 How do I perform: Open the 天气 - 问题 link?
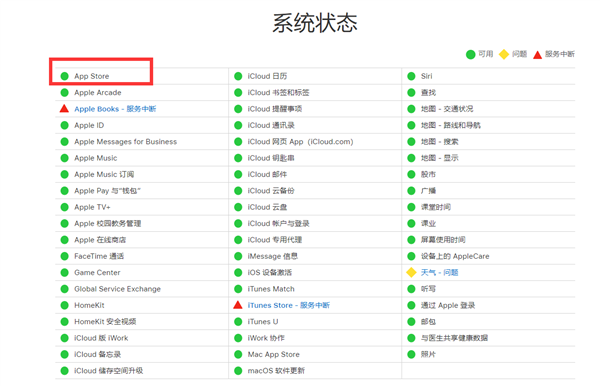click(x=440, y=272)
